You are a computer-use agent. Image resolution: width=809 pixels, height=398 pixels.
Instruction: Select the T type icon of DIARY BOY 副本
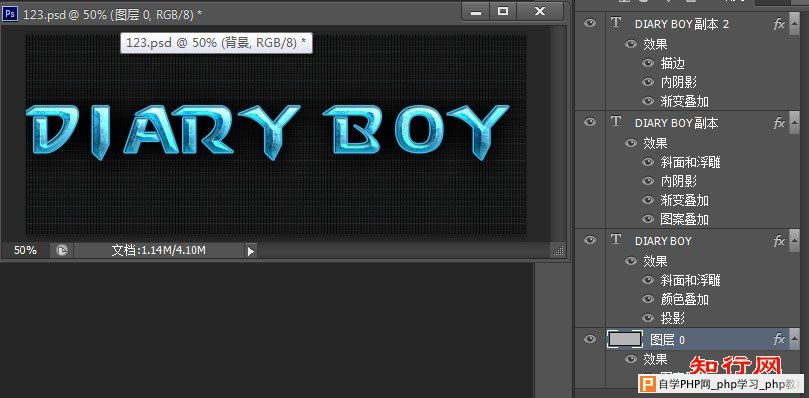tap(616, 122)
